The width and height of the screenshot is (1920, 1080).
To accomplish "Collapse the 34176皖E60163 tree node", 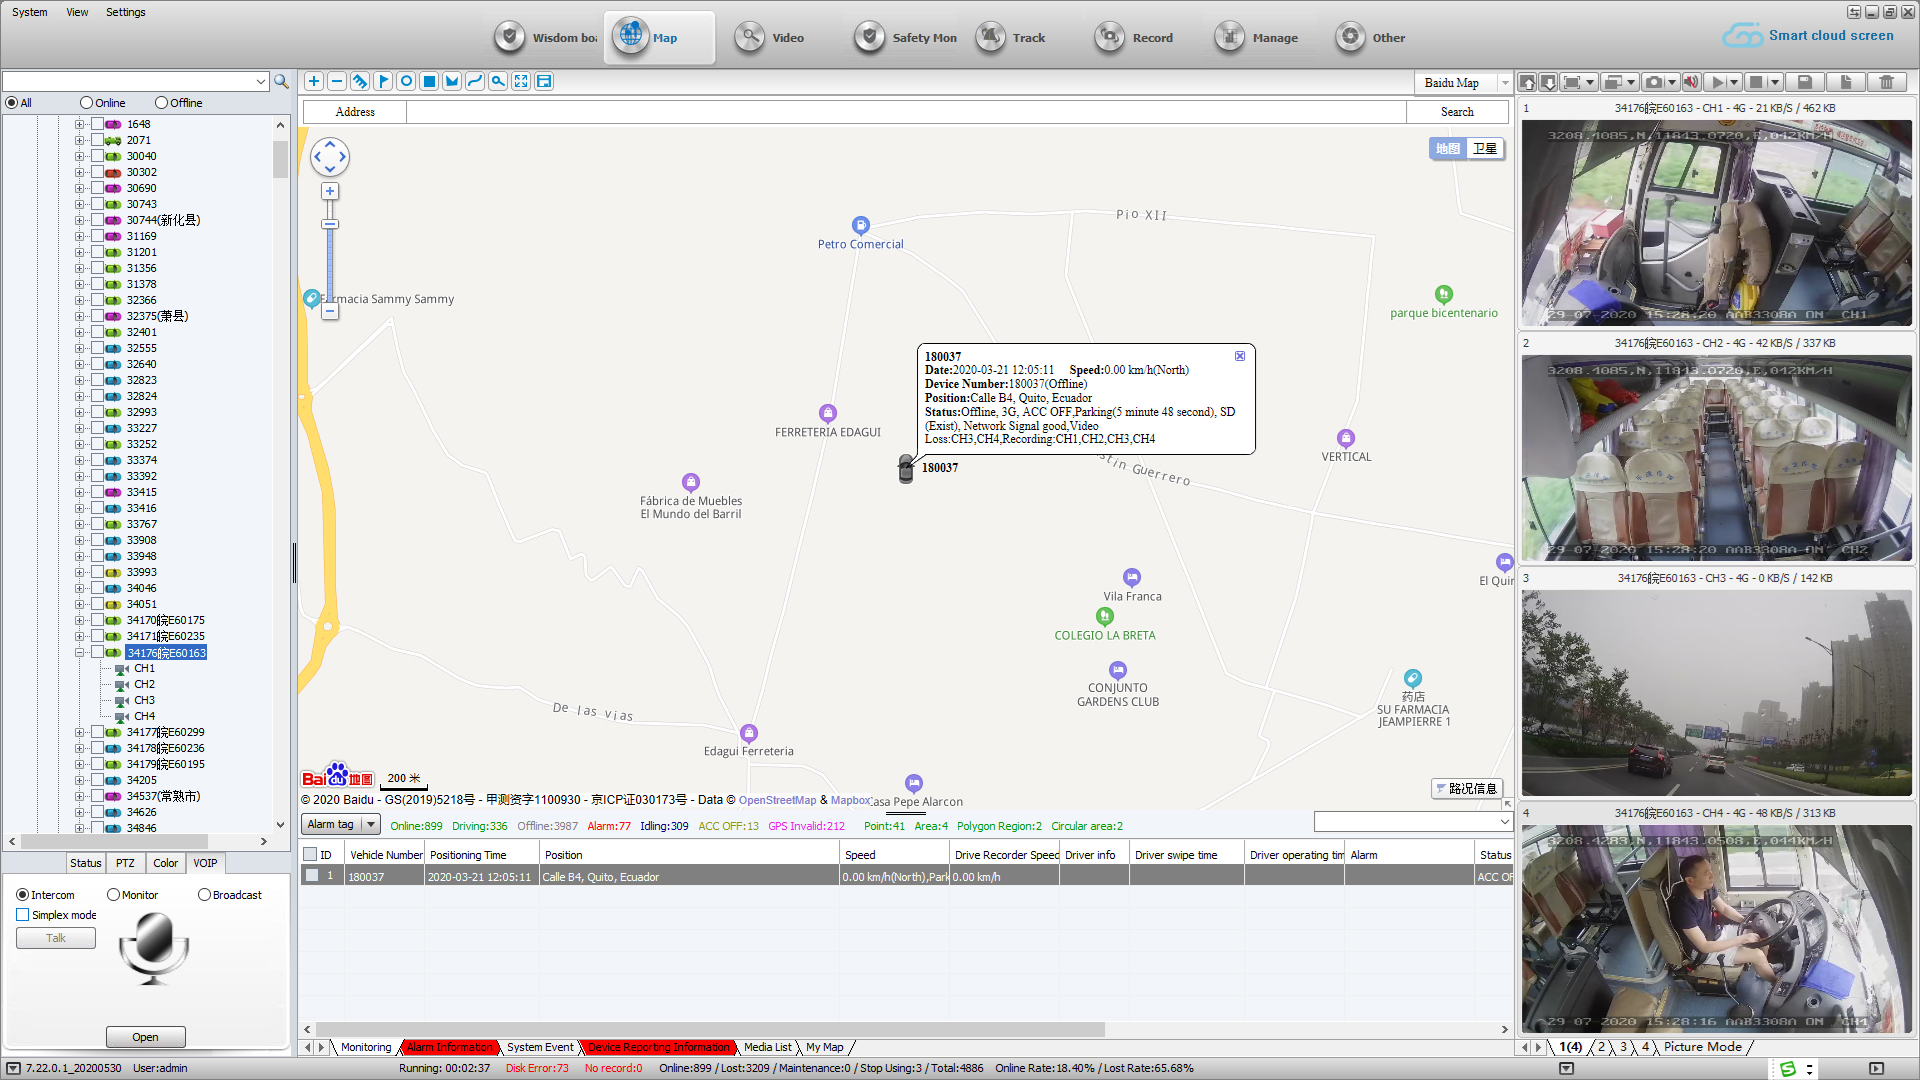I will [x=79, y=652].
